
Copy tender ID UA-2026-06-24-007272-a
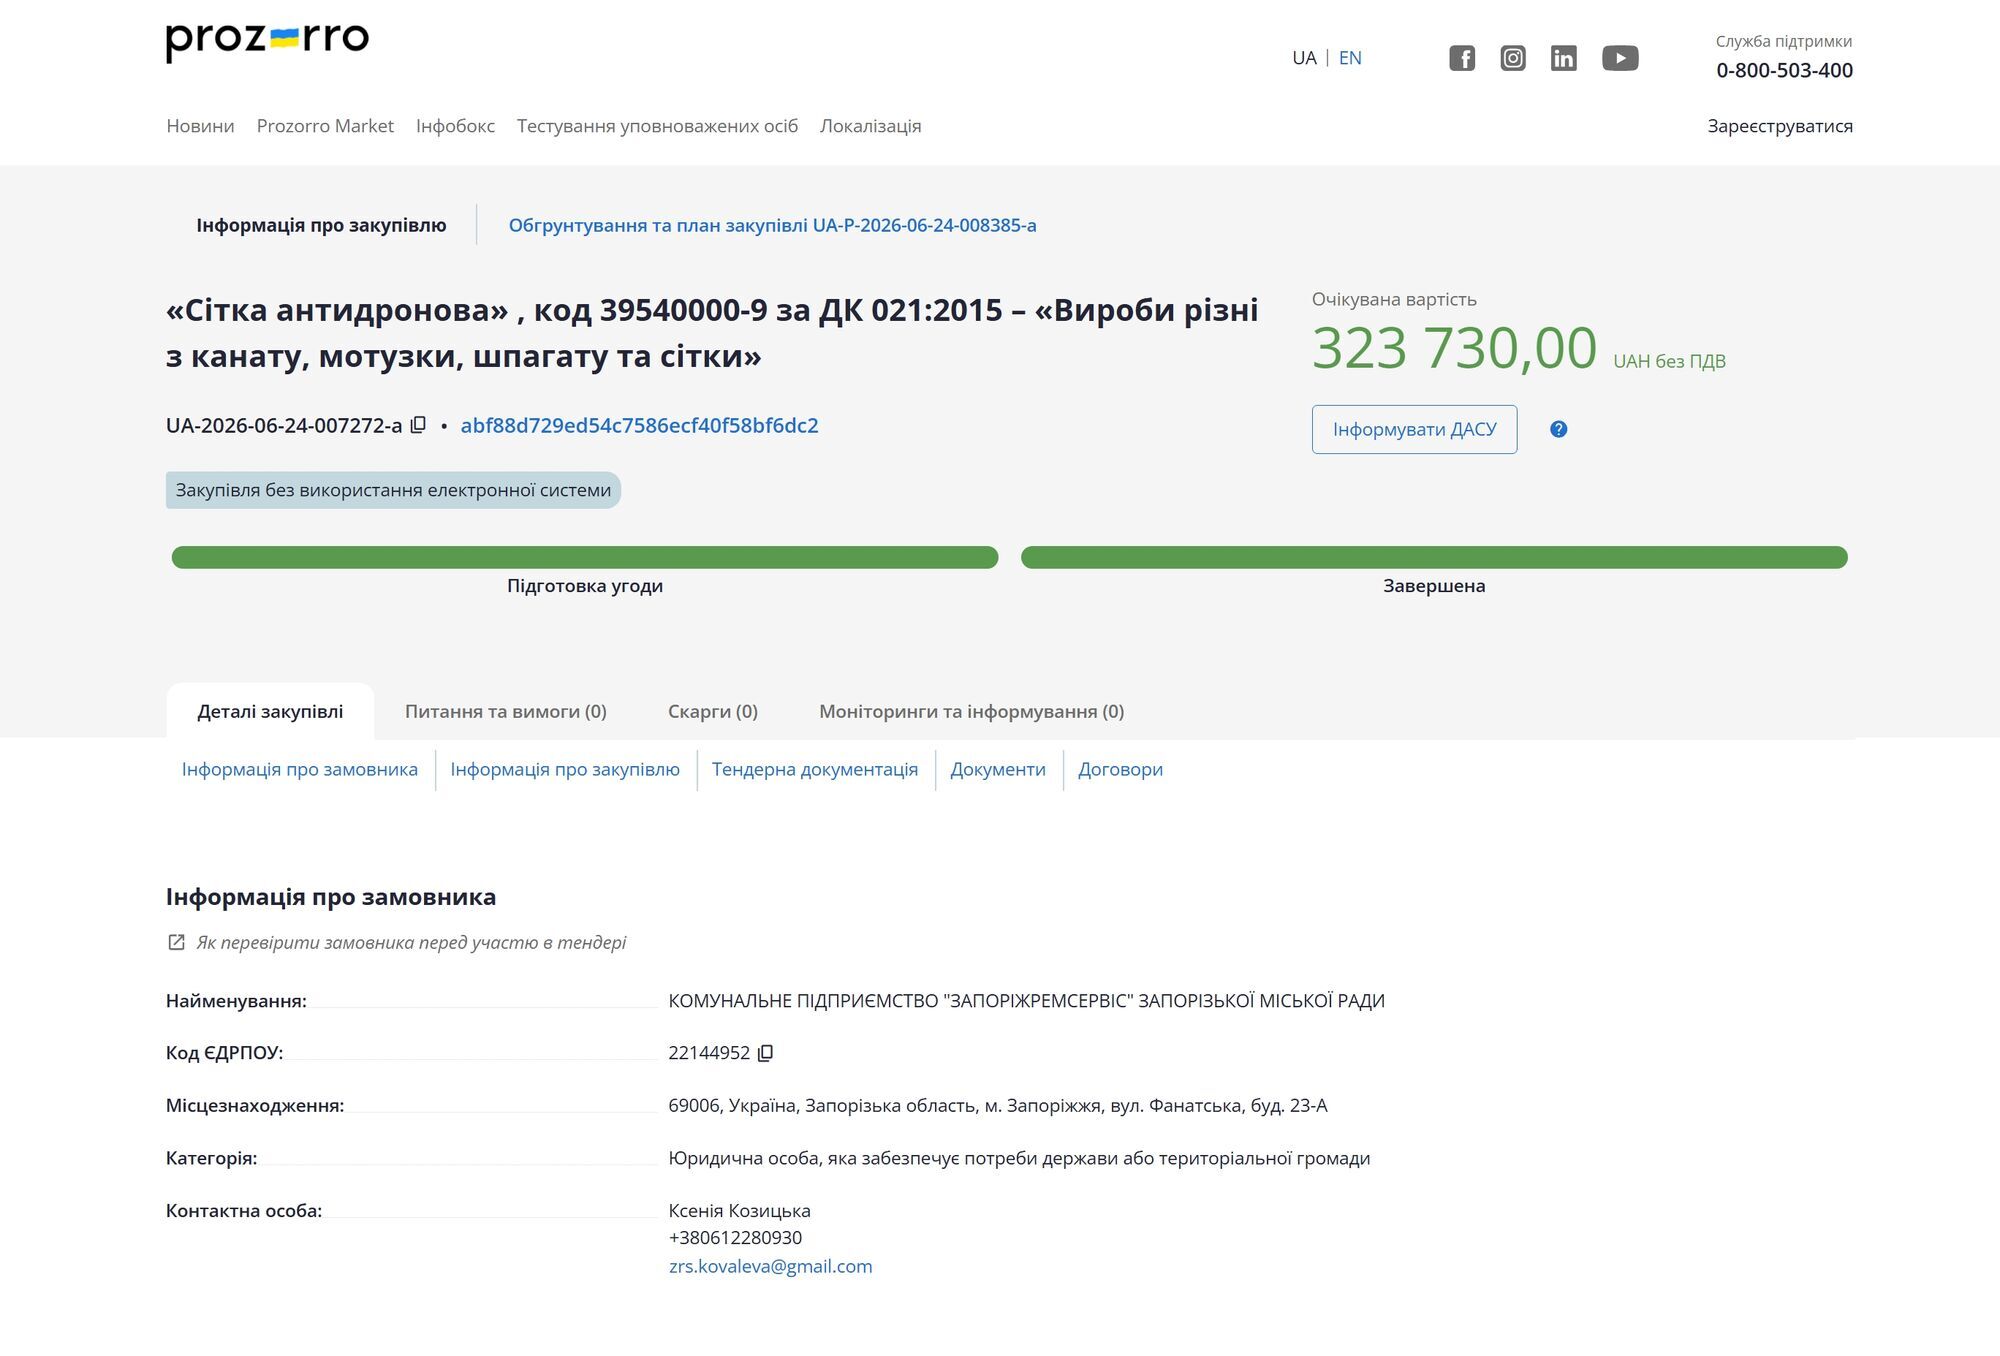tap(418, 425)
